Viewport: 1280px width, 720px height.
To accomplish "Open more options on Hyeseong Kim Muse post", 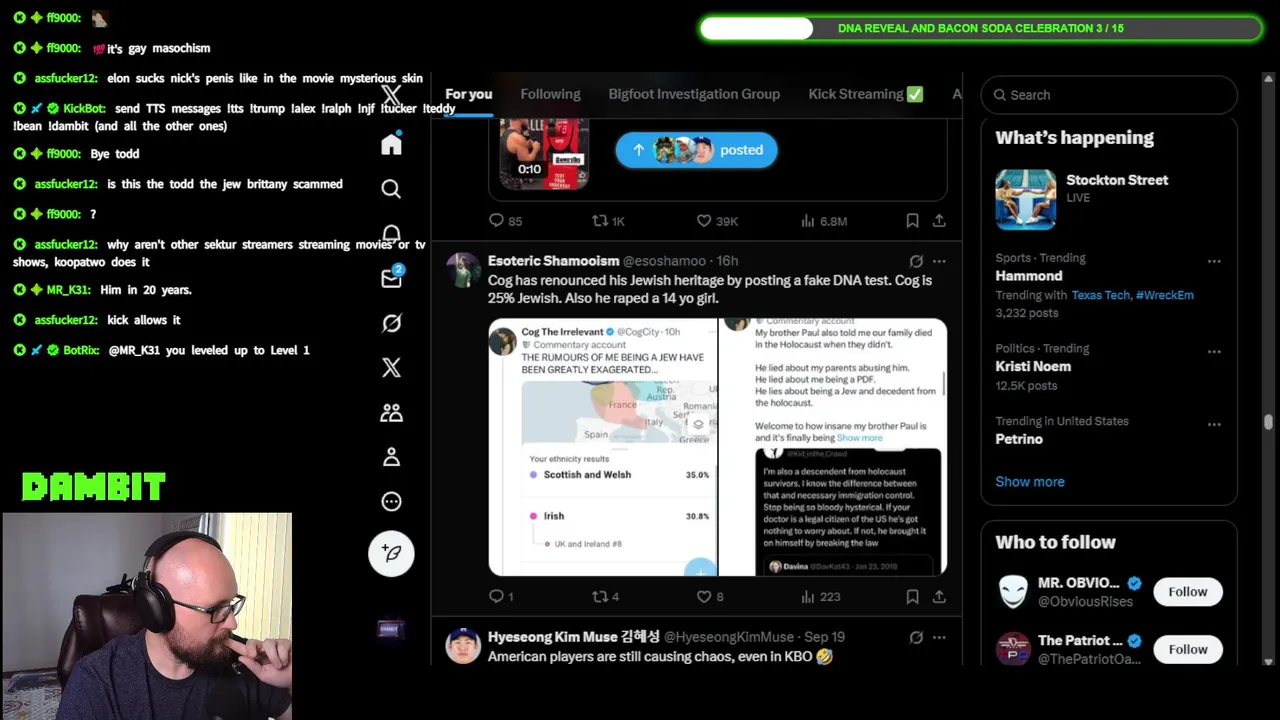I will tap(939, 637).
